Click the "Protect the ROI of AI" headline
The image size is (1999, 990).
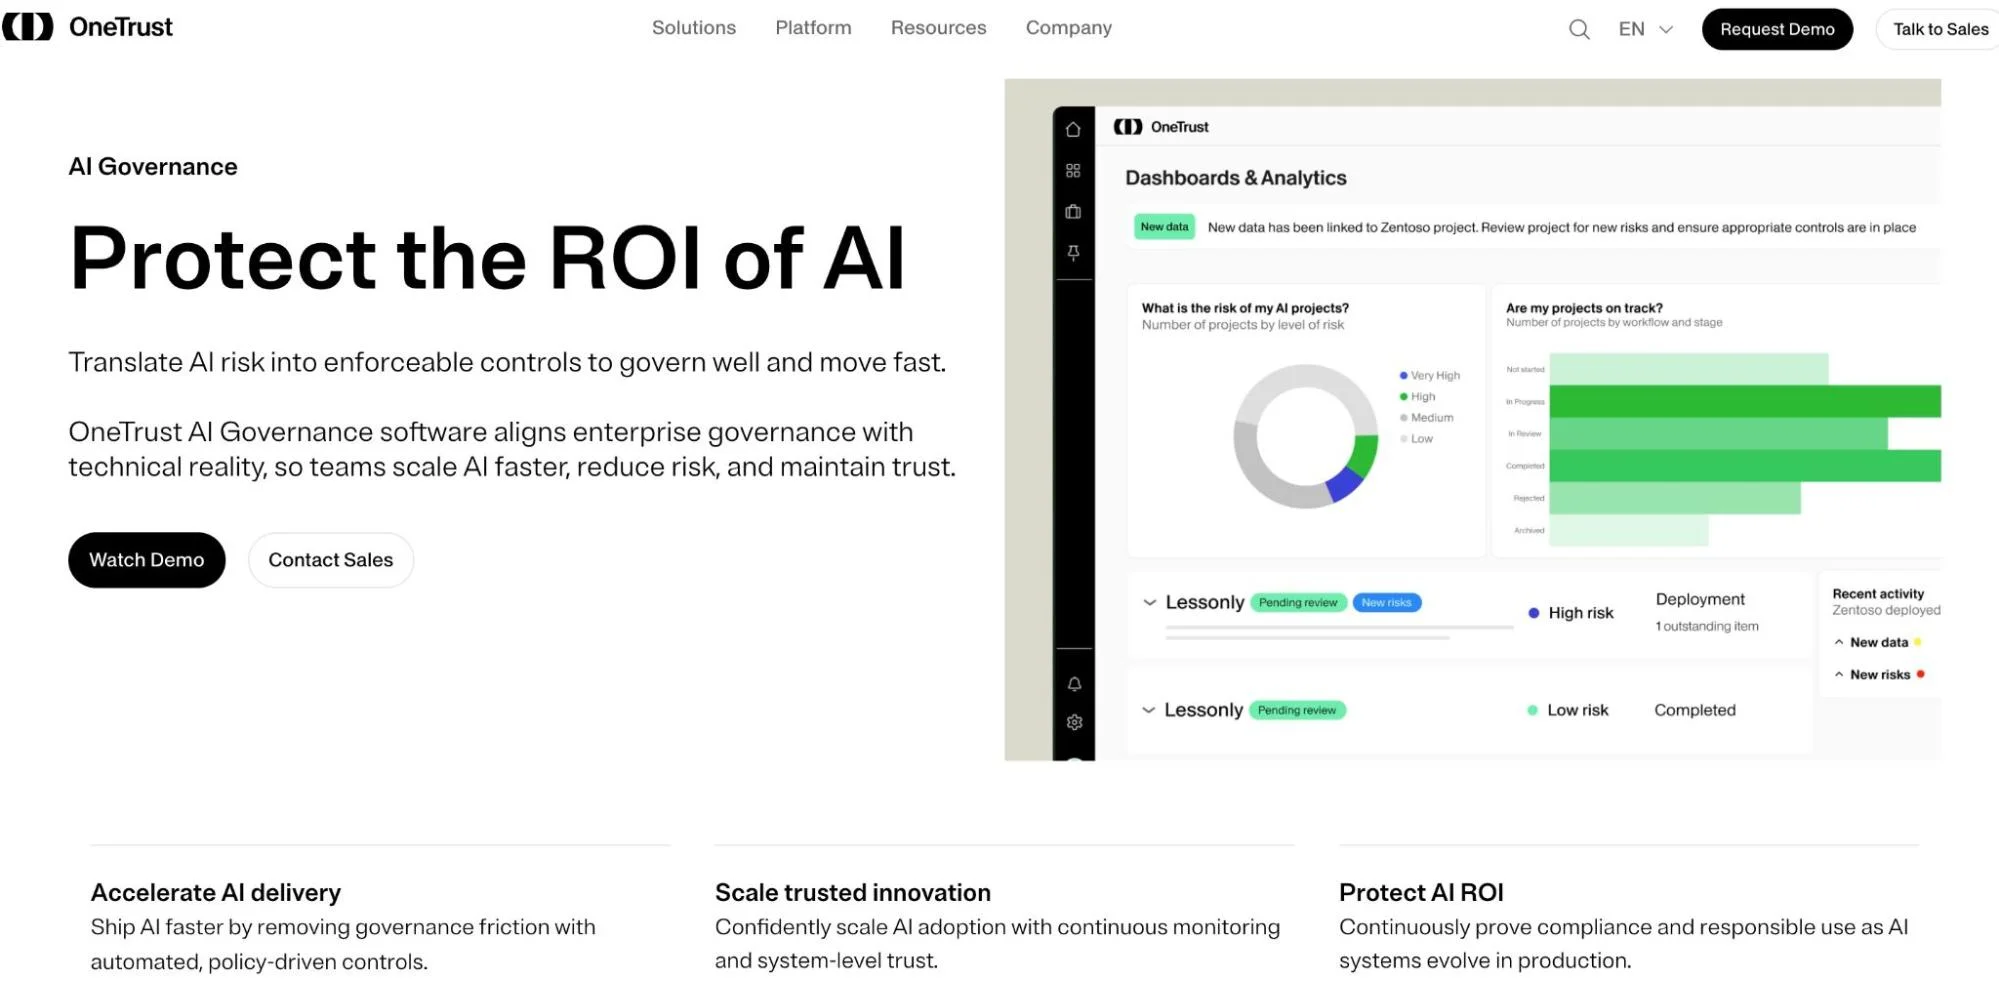(487, 258)
